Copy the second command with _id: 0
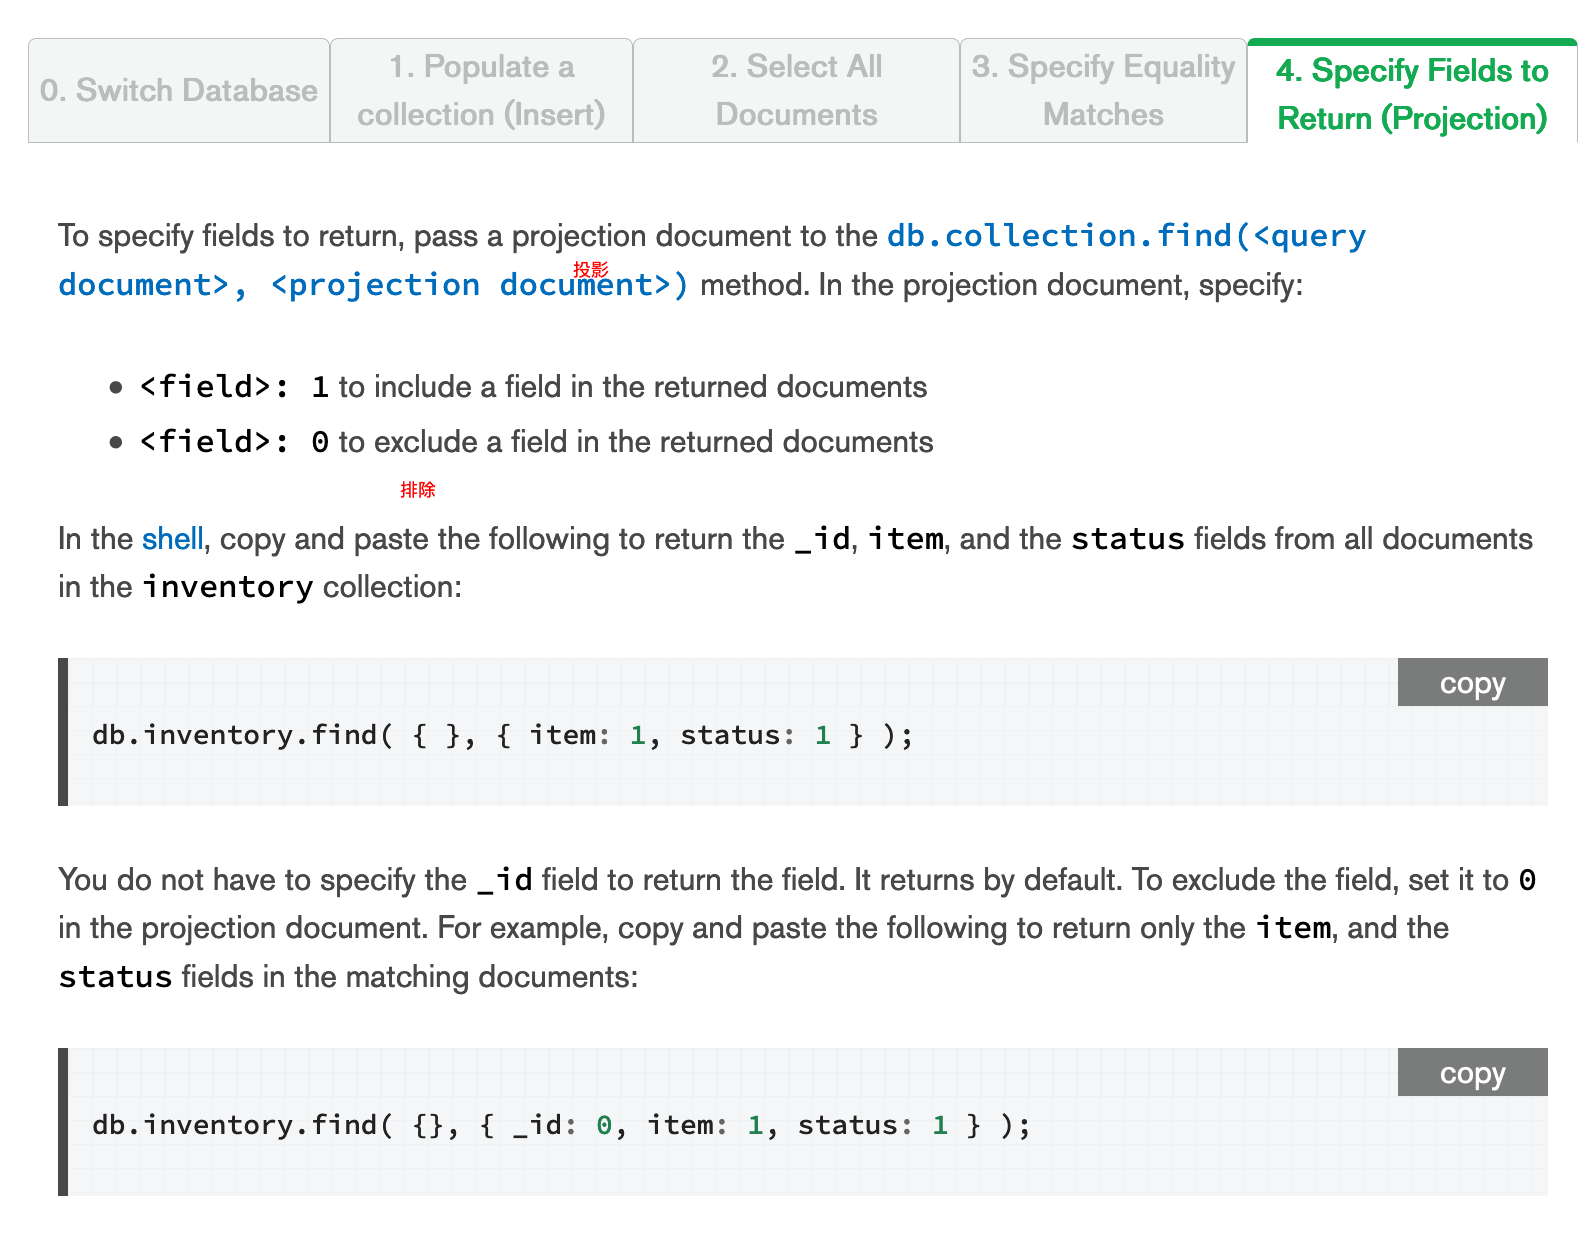This screenshot has height=1238, width=1596. click(1471, 1073)
